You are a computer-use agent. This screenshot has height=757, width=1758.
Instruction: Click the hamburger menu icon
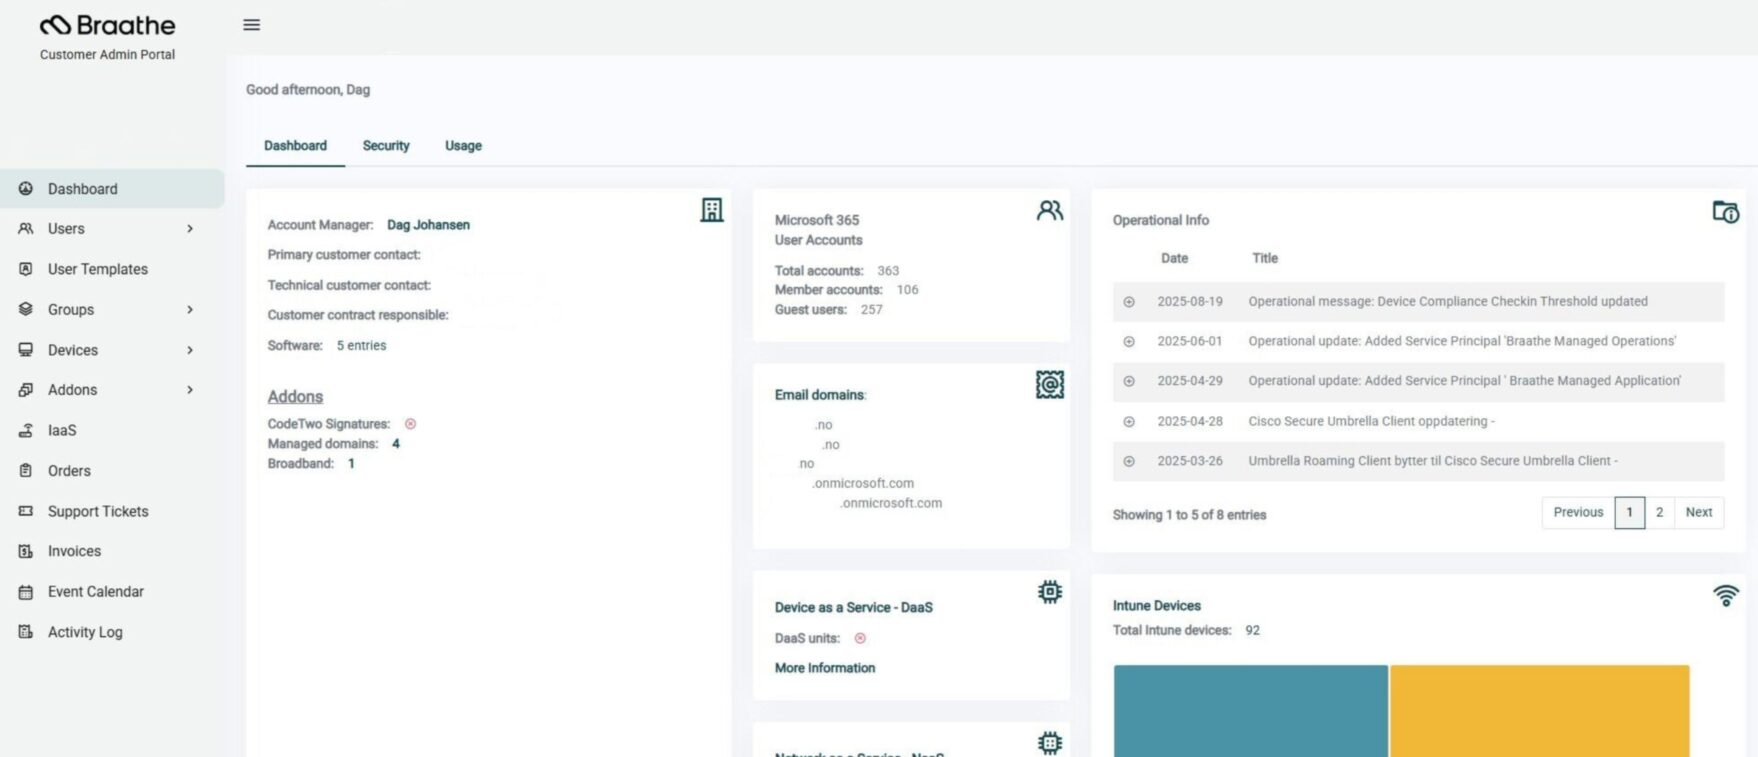(252, 25)
